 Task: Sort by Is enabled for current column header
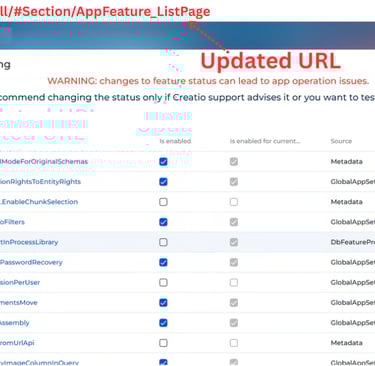[265, 141]
